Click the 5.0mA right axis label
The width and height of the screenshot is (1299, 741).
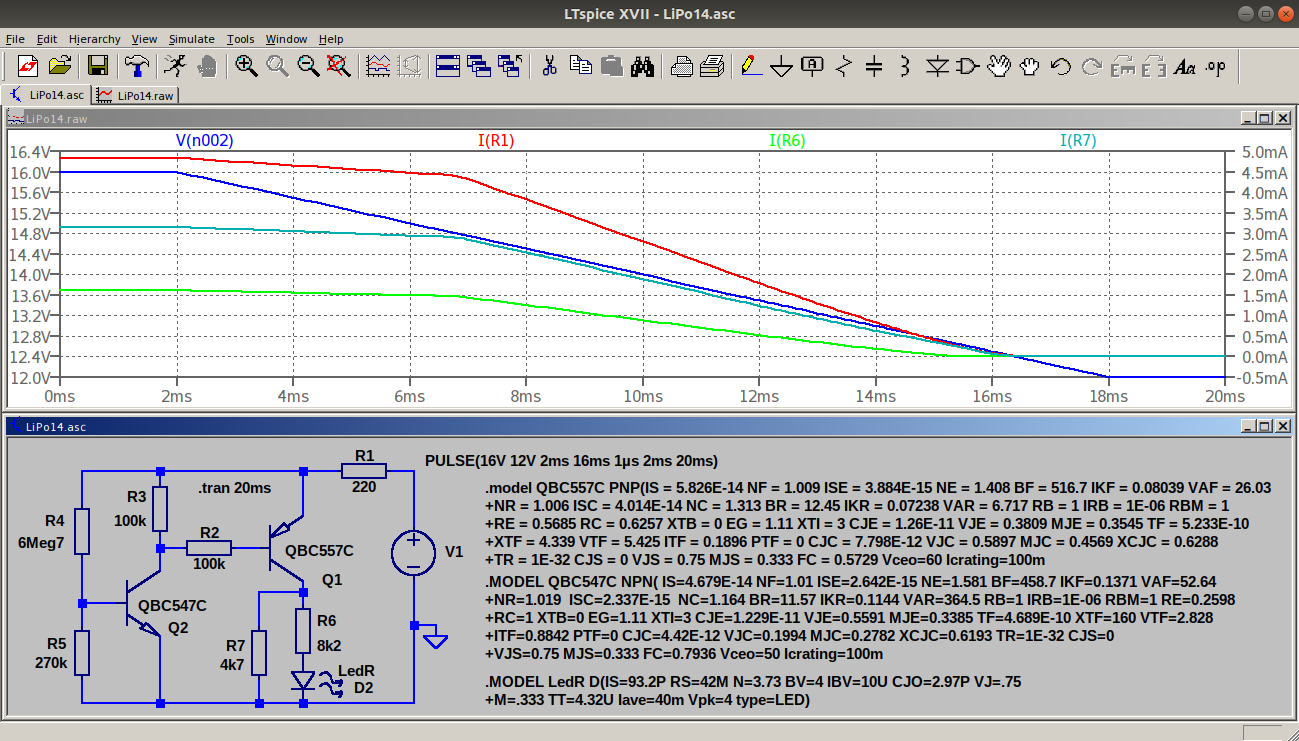point(1263,152)
